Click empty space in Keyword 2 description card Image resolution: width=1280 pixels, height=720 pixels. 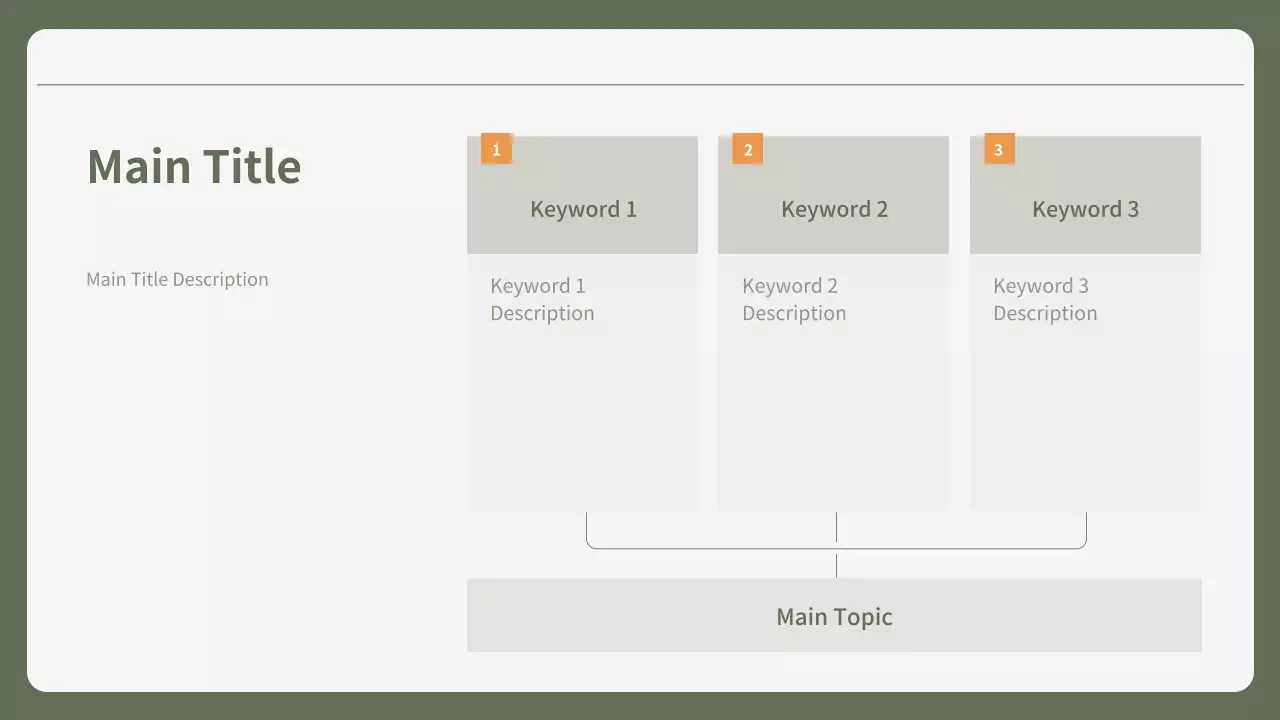(x=833, y=420)
